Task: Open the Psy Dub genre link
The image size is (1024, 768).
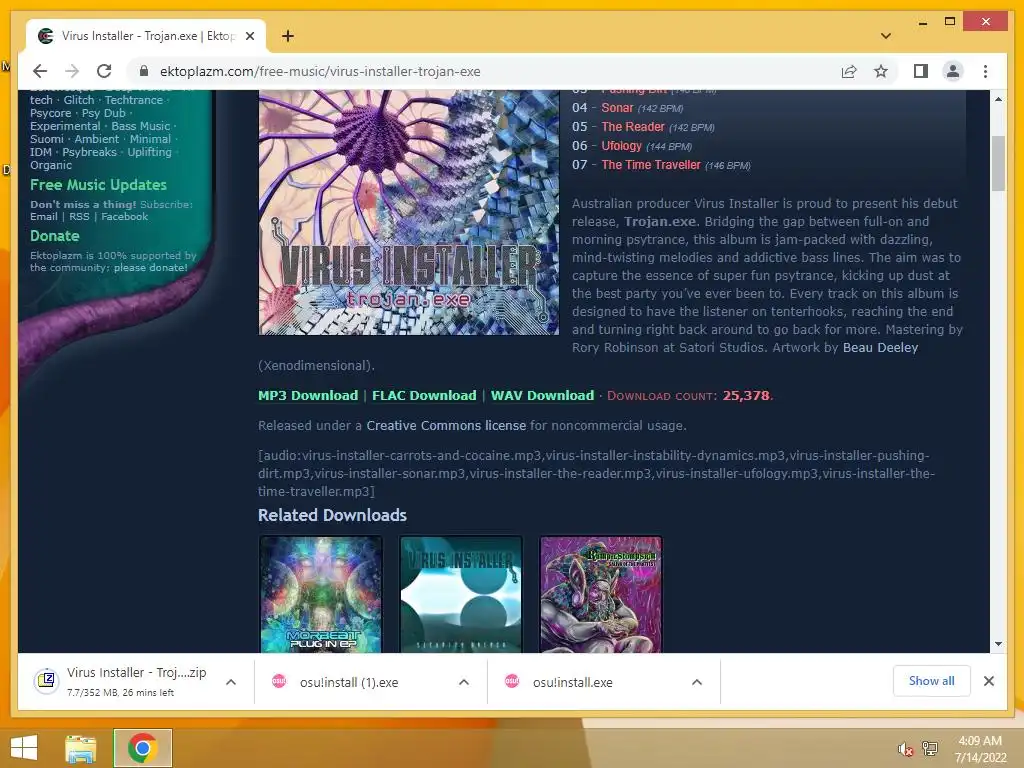Action: coord(103,113)
